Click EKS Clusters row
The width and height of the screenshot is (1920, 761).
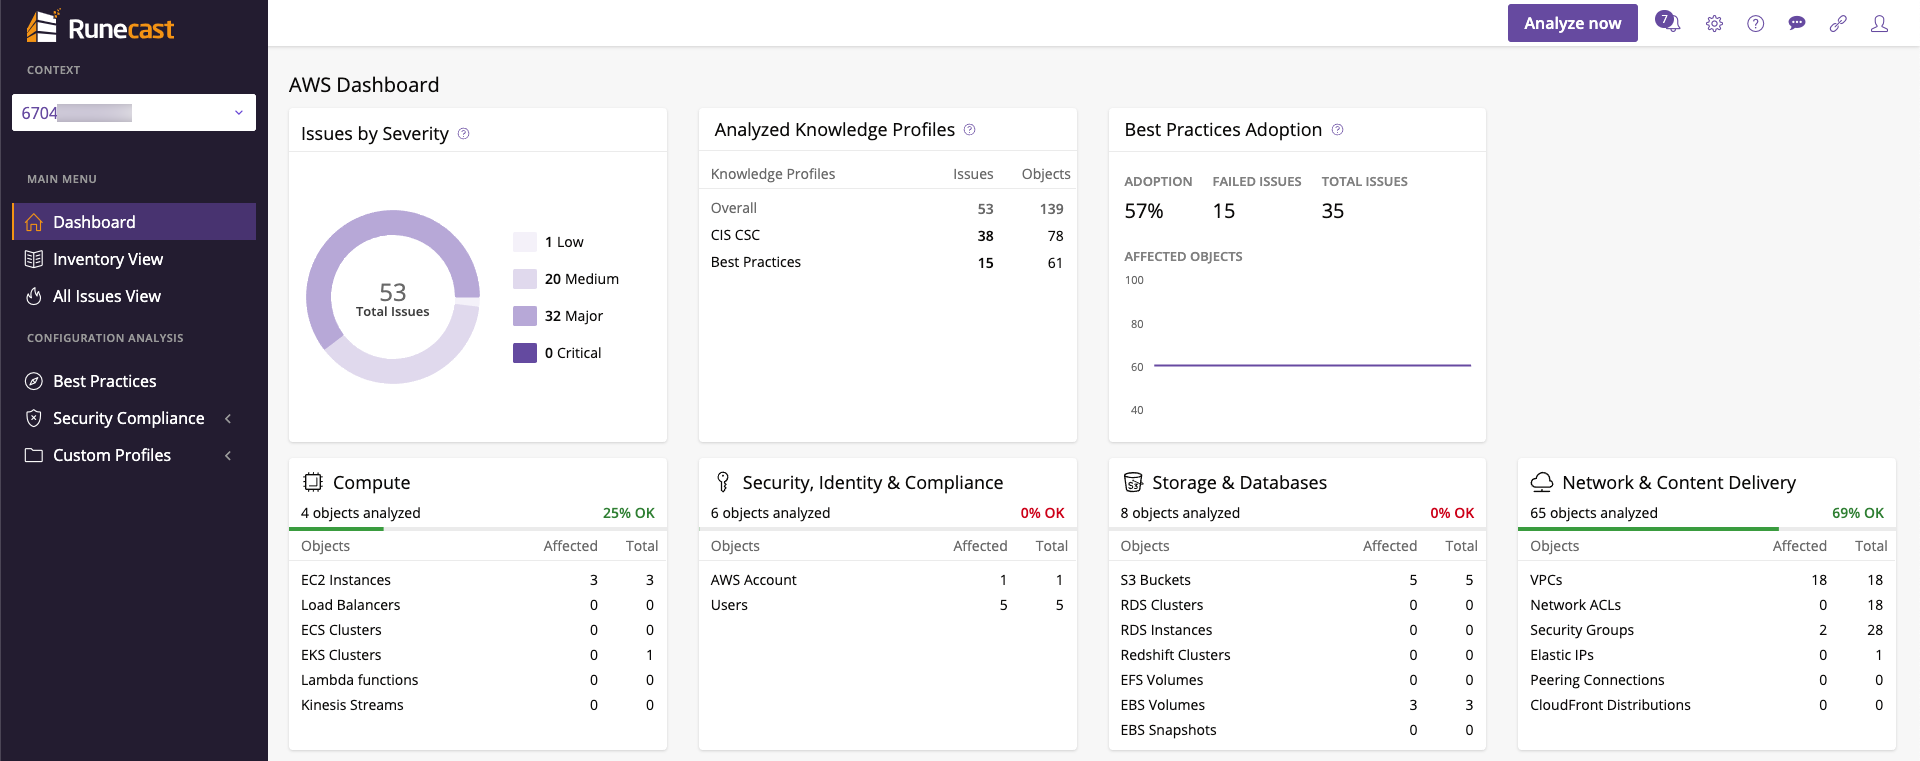point(478,655)
